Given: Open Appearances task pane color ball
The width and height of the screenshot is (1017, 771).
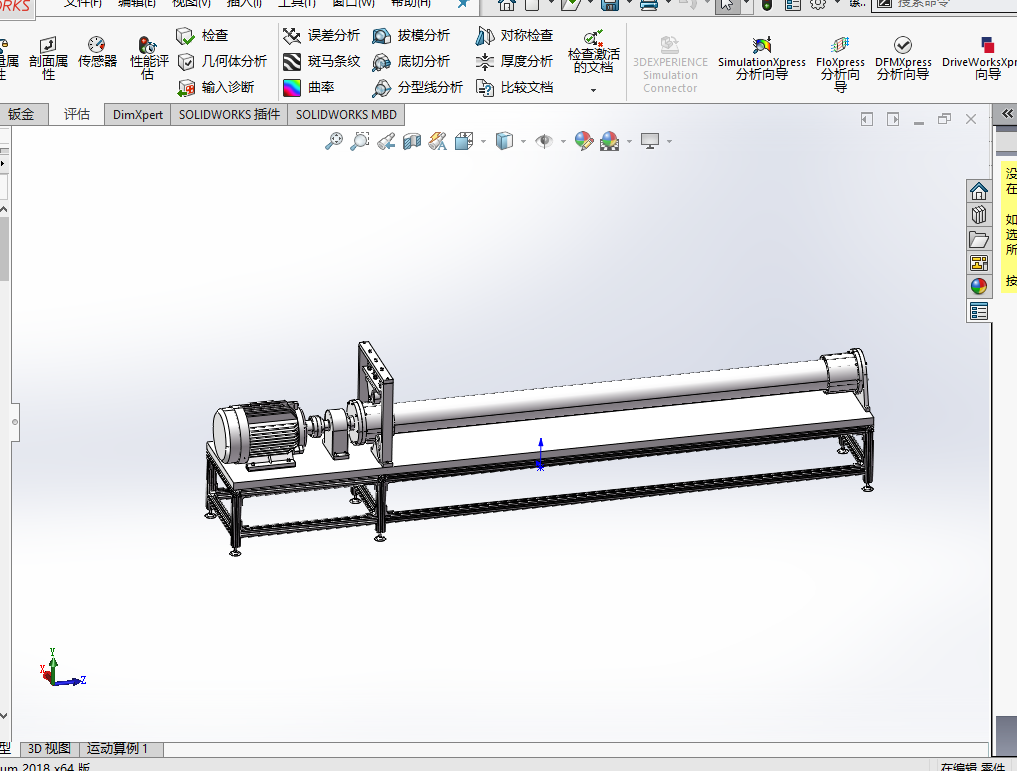Looking at the screenshot, I should (979, 286).
